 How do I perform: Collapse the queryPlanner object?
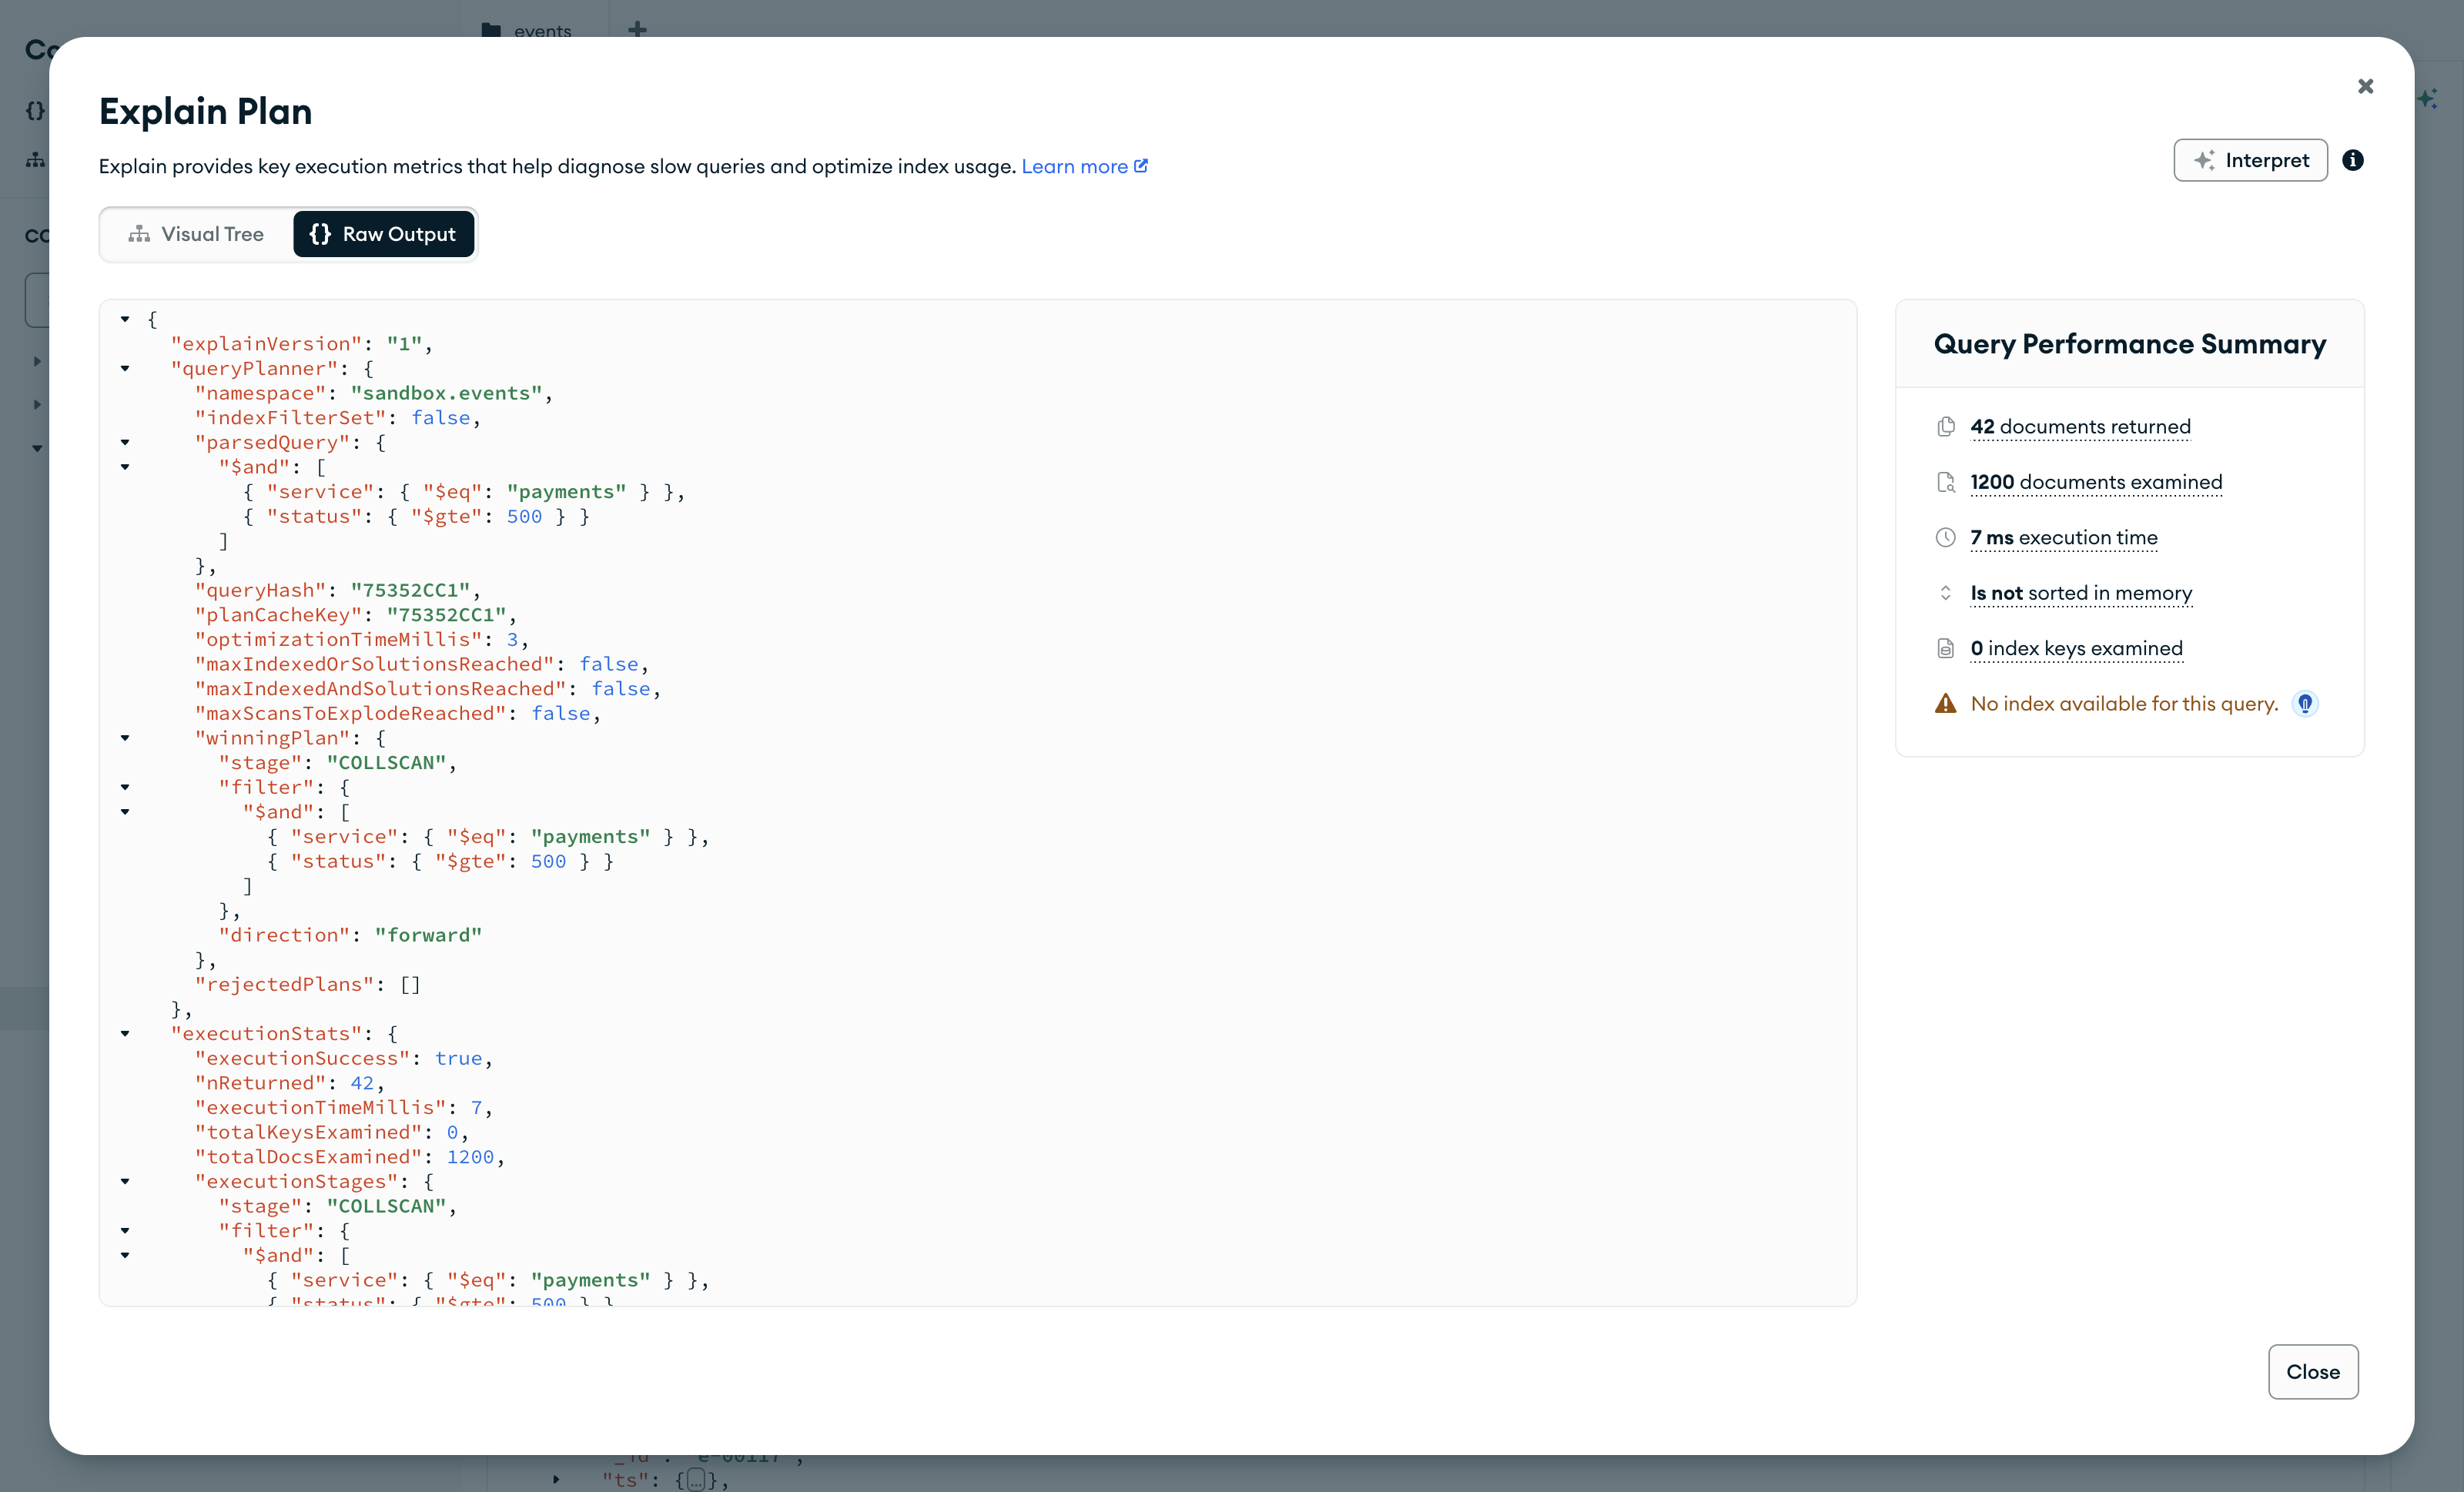click(125, 369)
